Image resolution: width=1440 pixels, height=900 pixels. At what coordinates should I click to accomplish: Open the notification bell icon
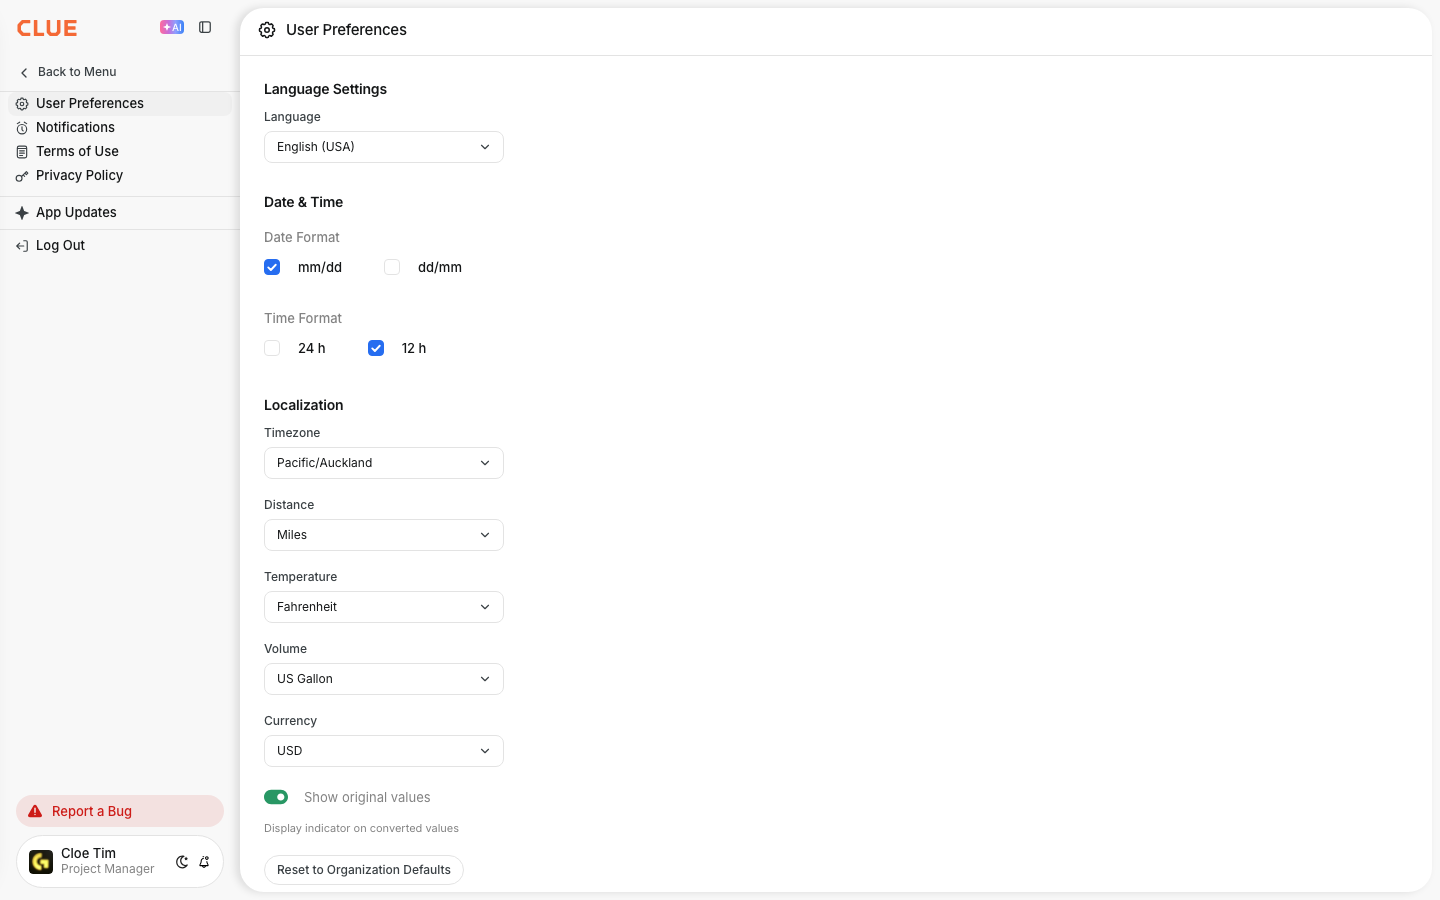204,862
